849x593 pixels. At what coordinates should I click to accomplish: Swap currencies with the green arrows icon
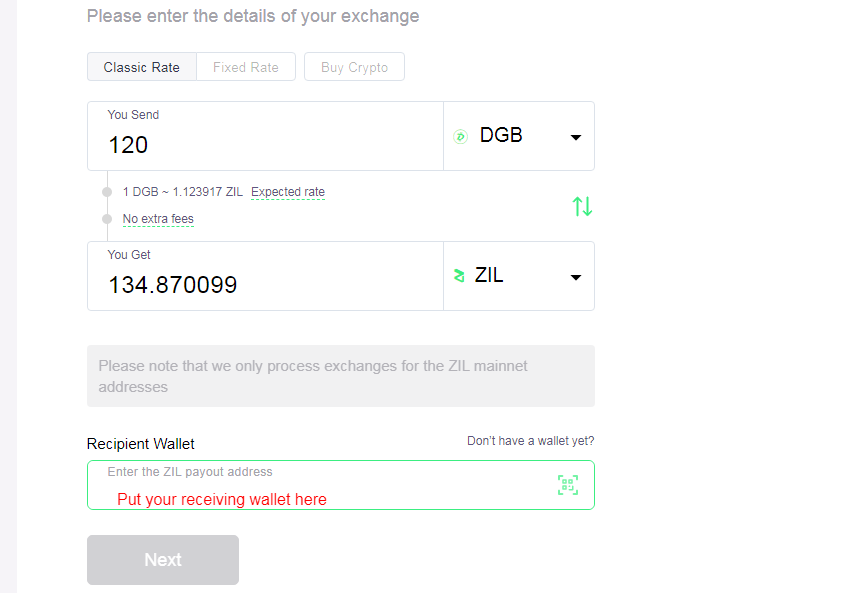tap(583, 206)
